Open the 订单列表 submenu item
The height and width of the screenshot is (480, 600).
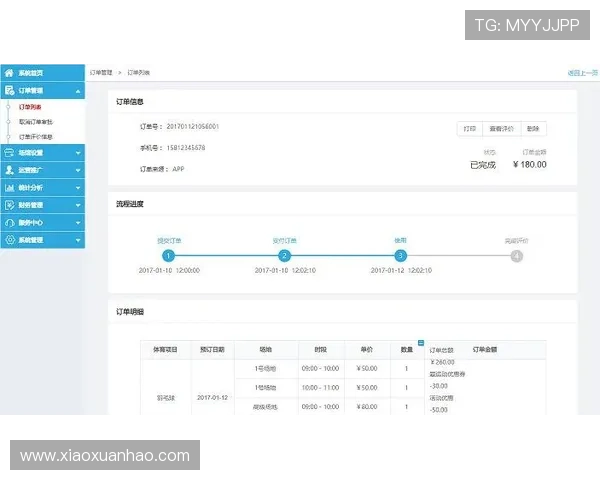(x=30, y=107)
